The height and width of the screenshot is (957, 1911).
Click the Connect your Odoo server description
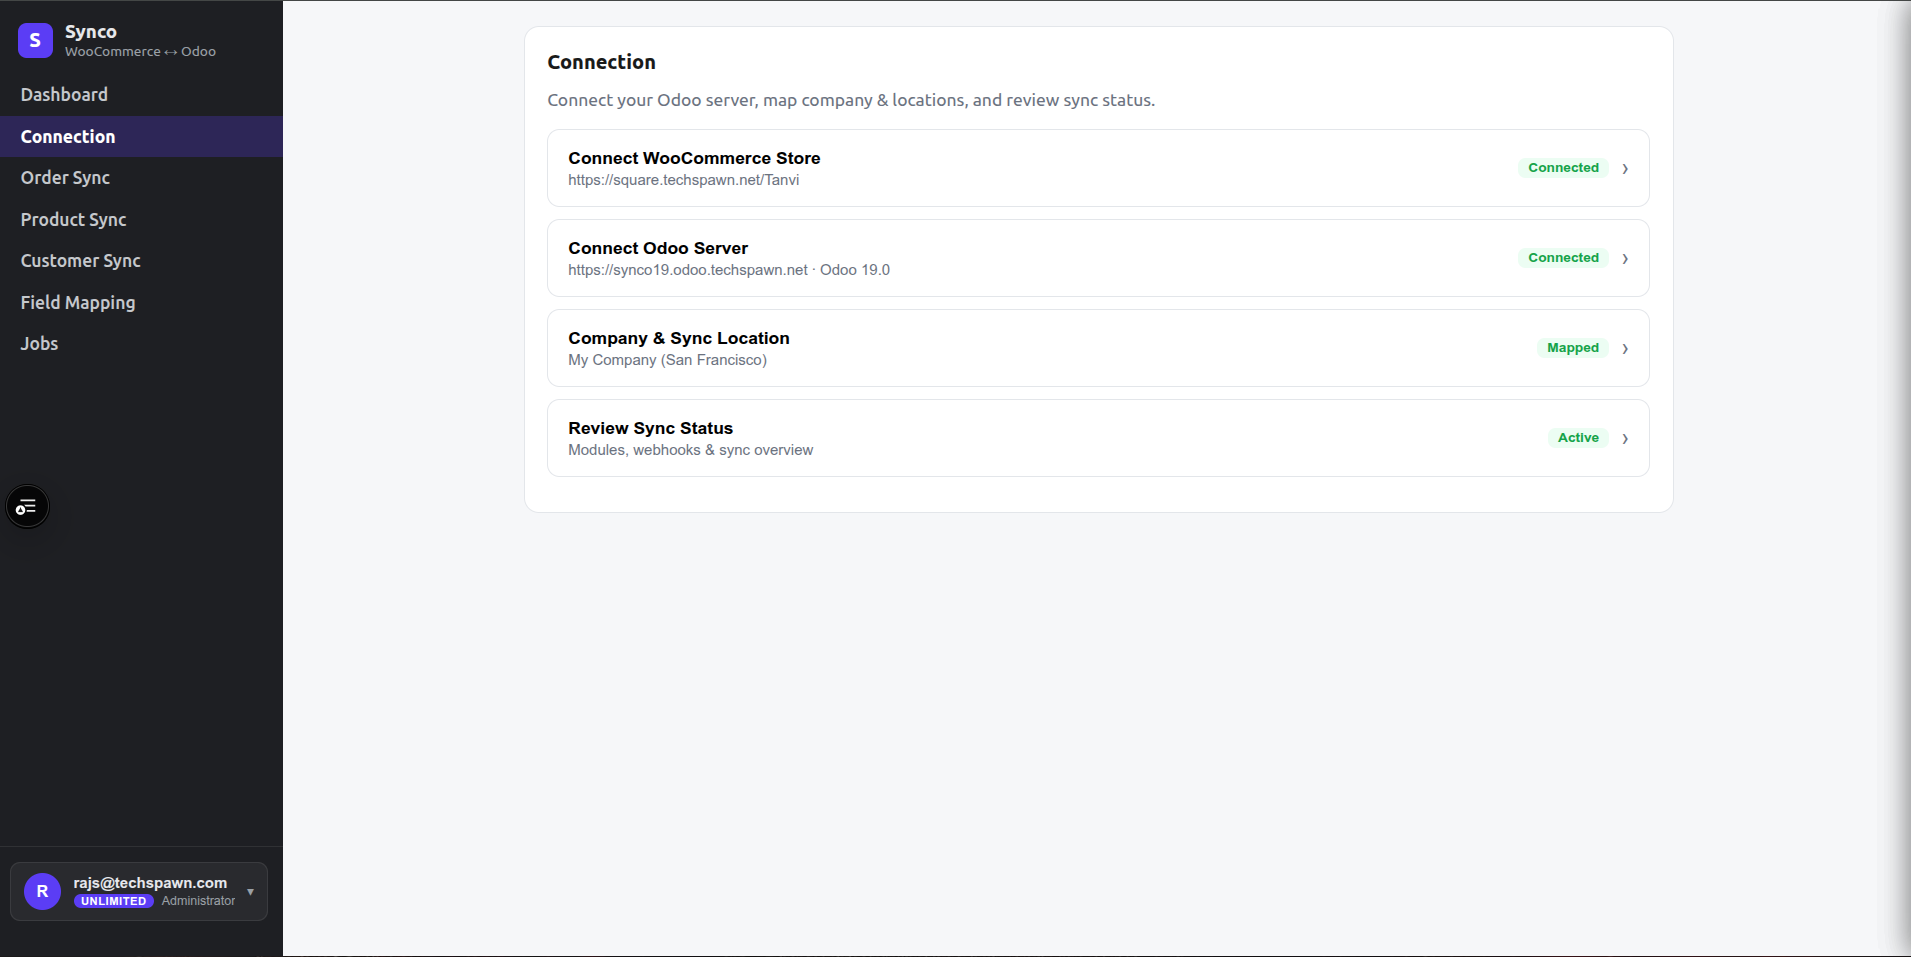click(x=851, y=100)
